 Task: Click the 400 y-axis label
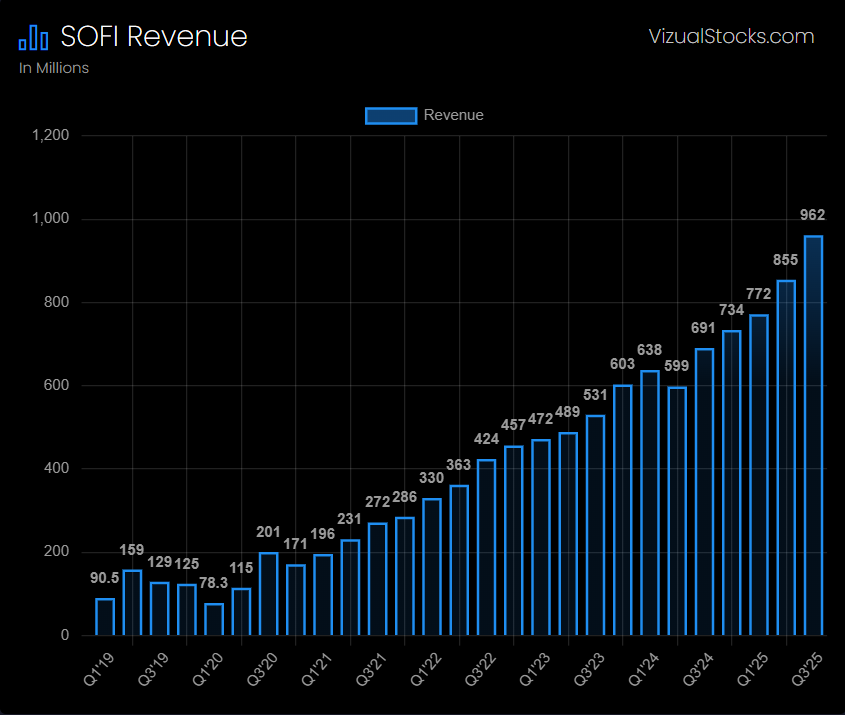coord(56,468)
